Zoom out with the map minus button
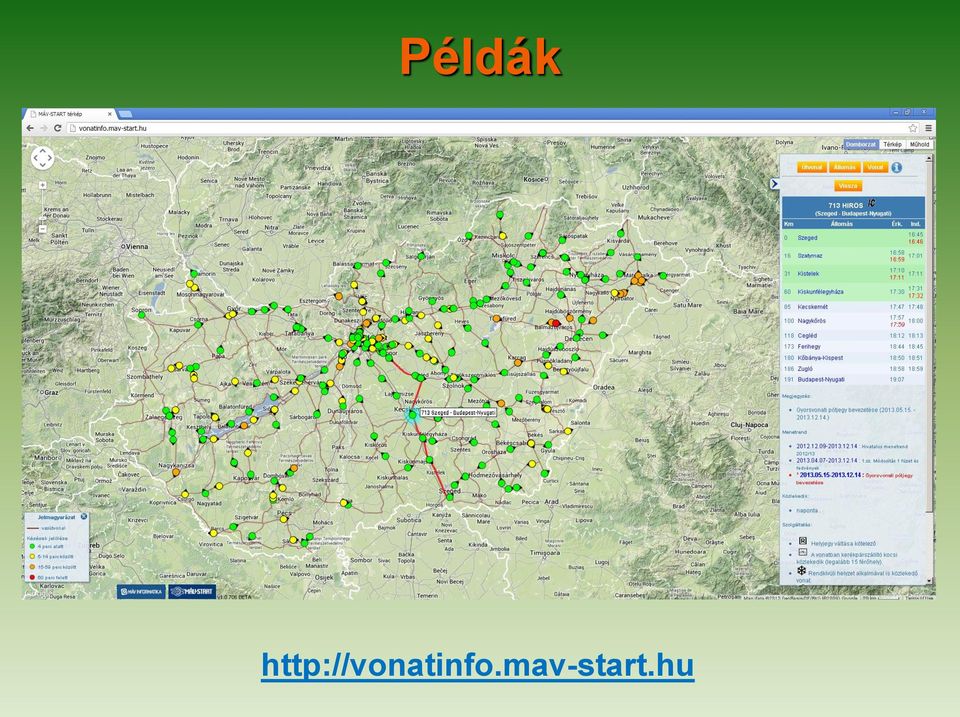 42,229
